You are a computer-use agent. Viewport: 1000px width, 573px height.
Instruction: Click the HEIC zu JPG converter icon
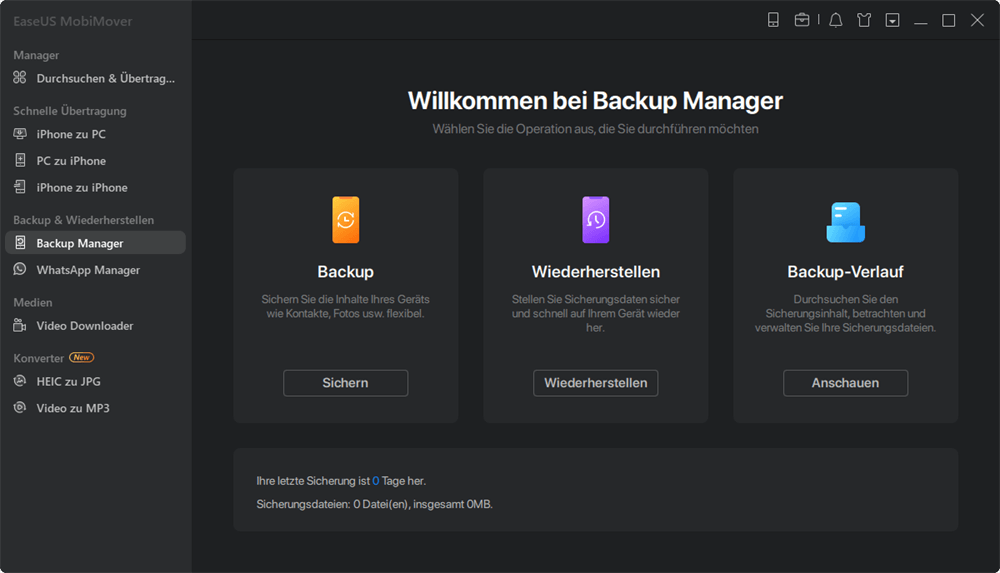coord(20,381)
